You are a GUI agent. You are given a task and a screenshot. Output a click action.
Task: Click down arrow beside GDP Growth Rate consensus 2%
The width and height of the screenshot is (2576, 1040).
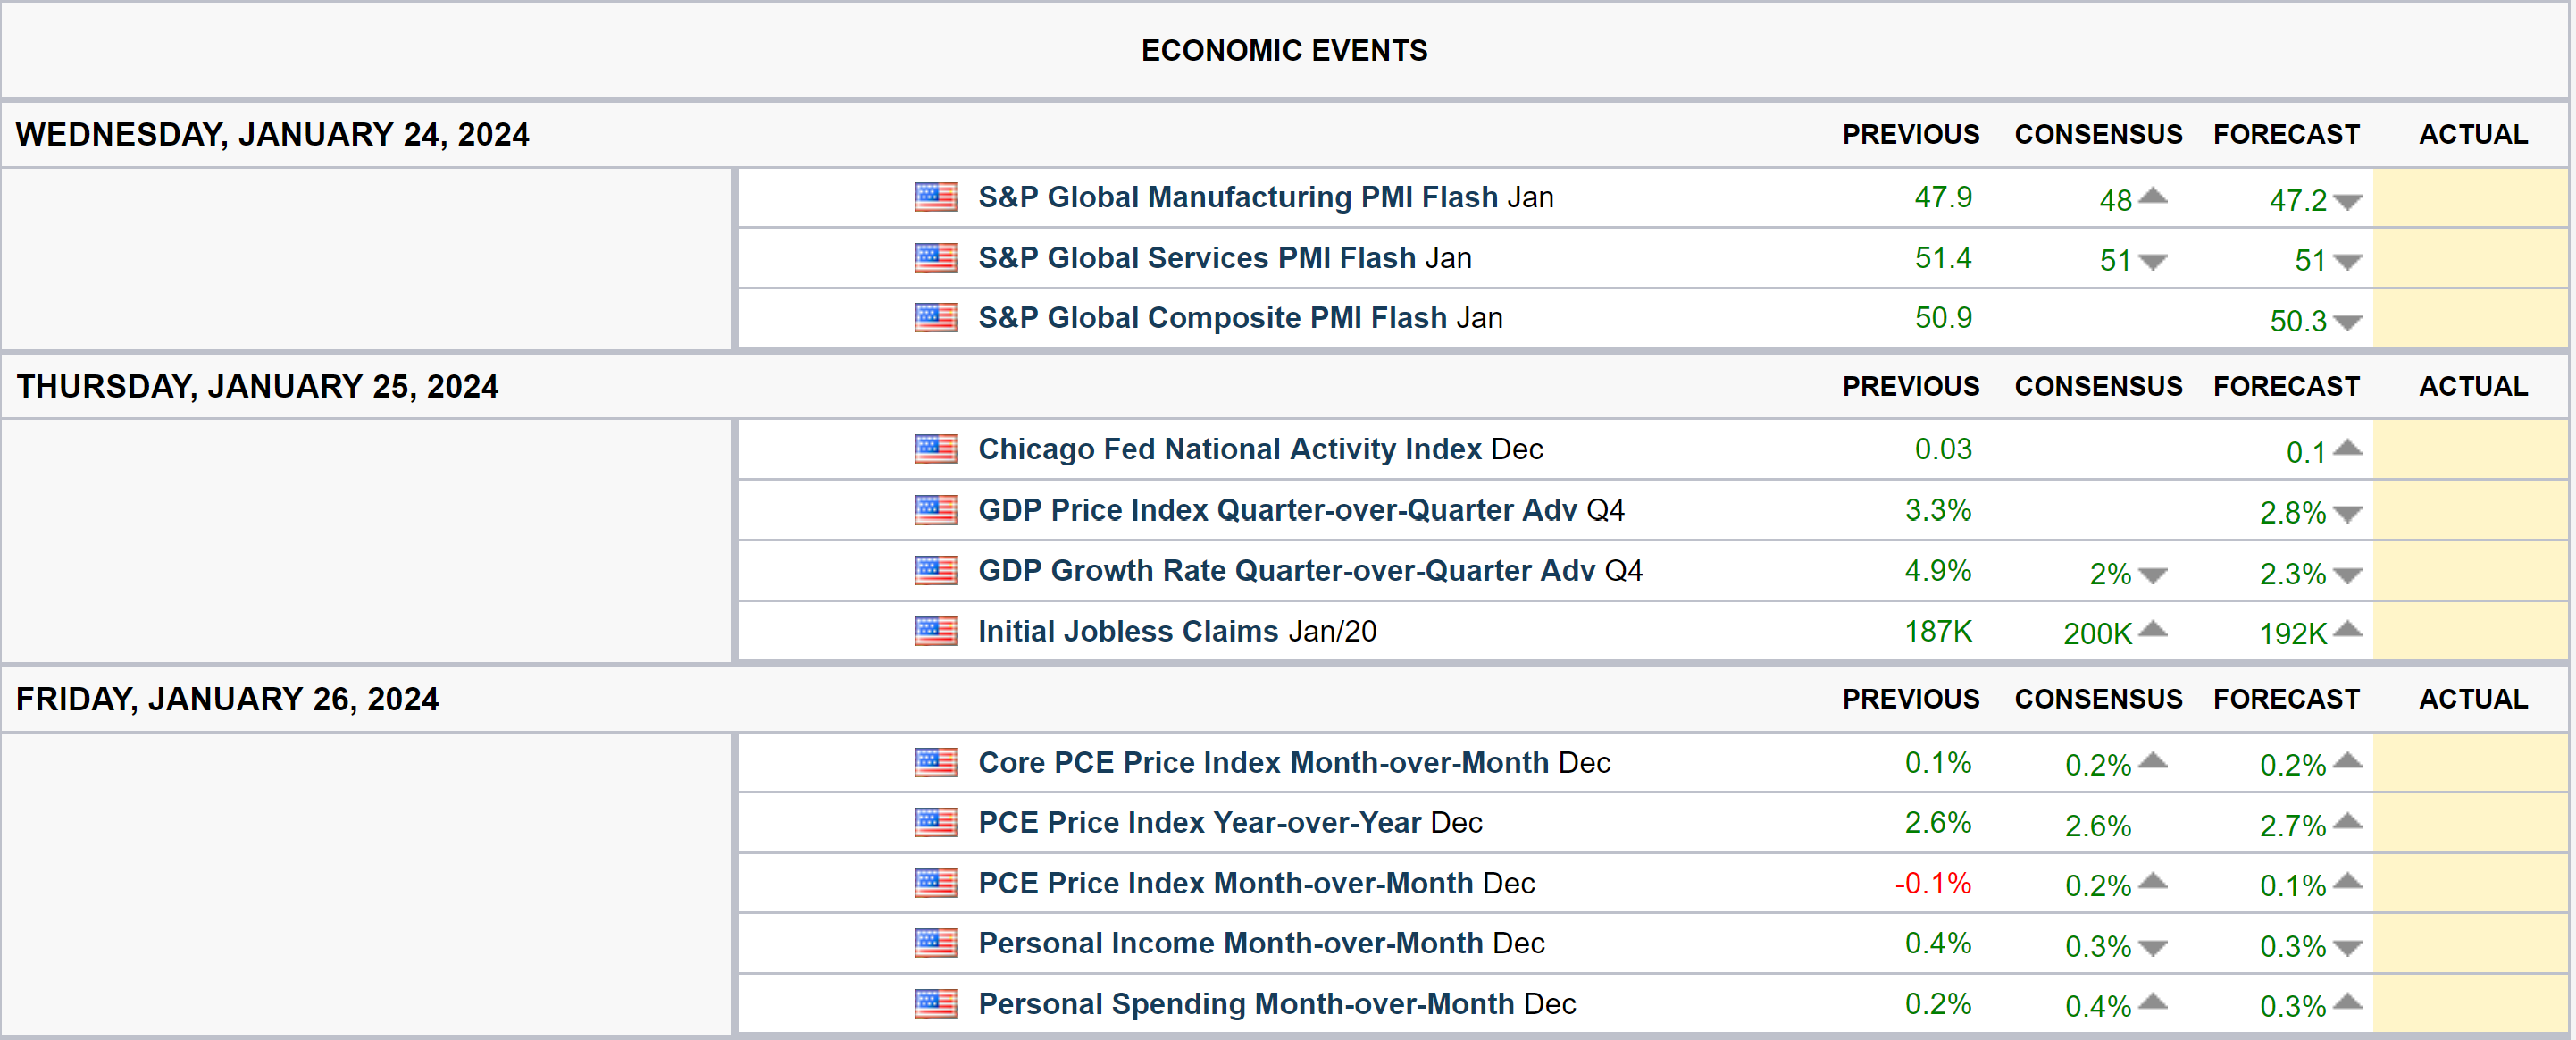[2152, 576]
